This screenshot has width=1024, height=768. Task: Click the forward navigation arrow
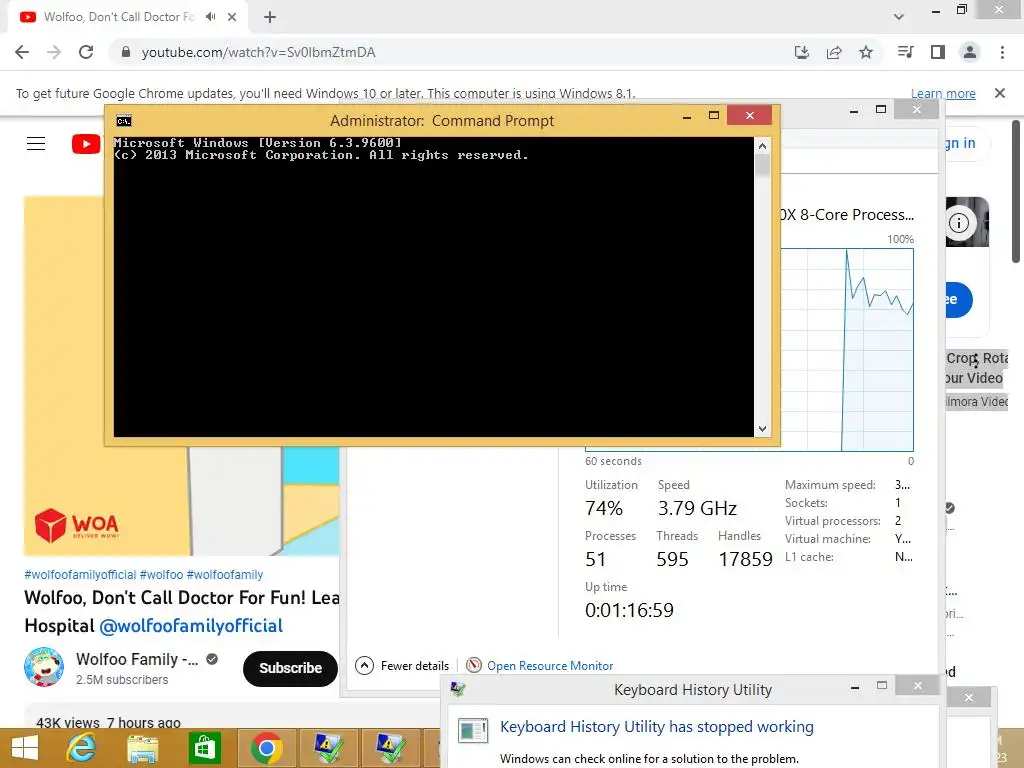pyautogui.click(x=54, y=52)
